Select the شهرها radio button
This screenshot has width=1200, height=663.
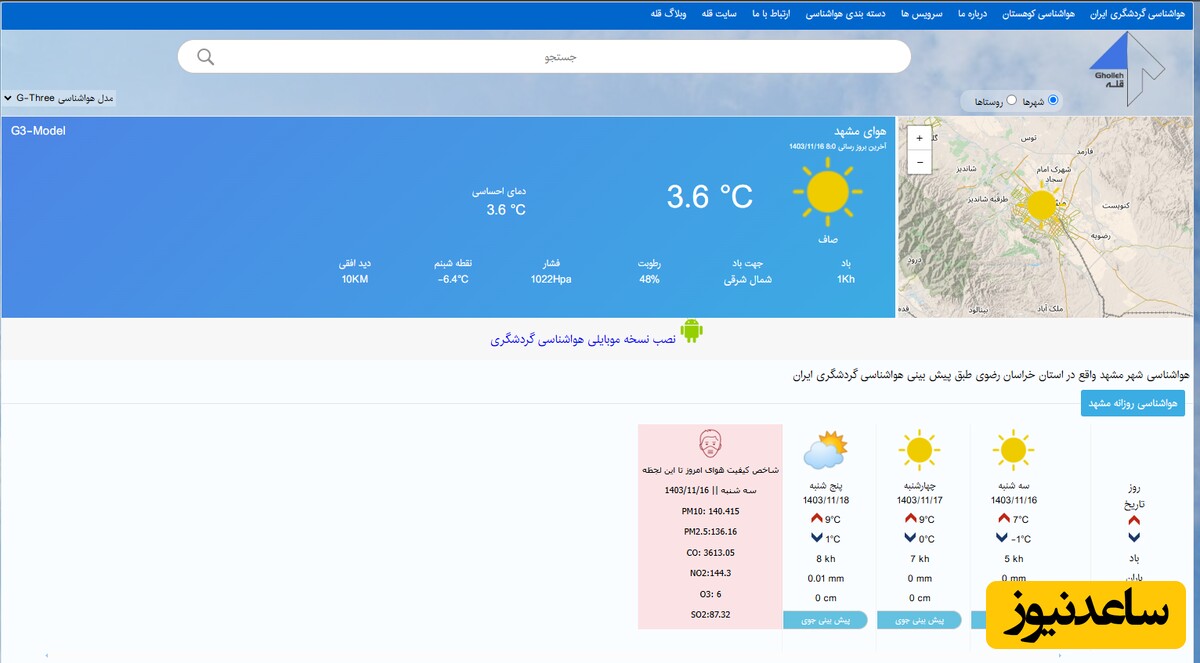point(1053,100)
